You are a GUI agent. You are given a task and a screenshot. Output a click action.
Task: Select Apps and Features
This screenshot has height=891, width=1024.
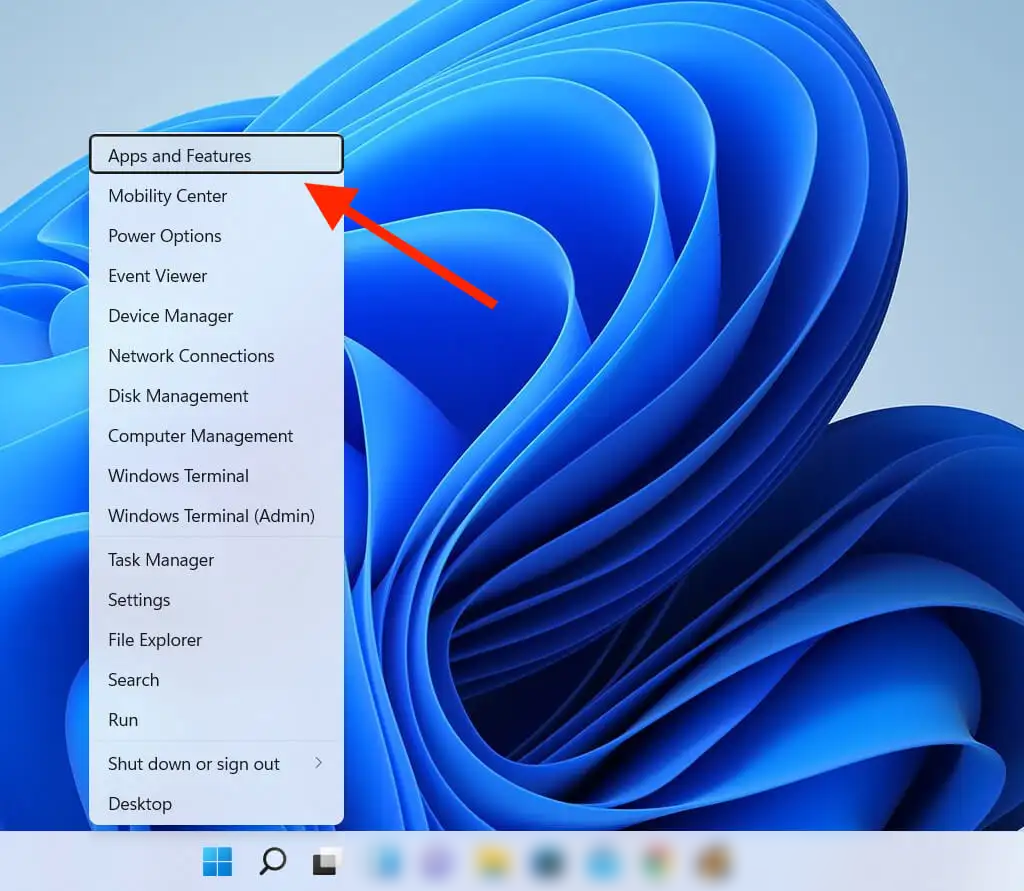180,156
